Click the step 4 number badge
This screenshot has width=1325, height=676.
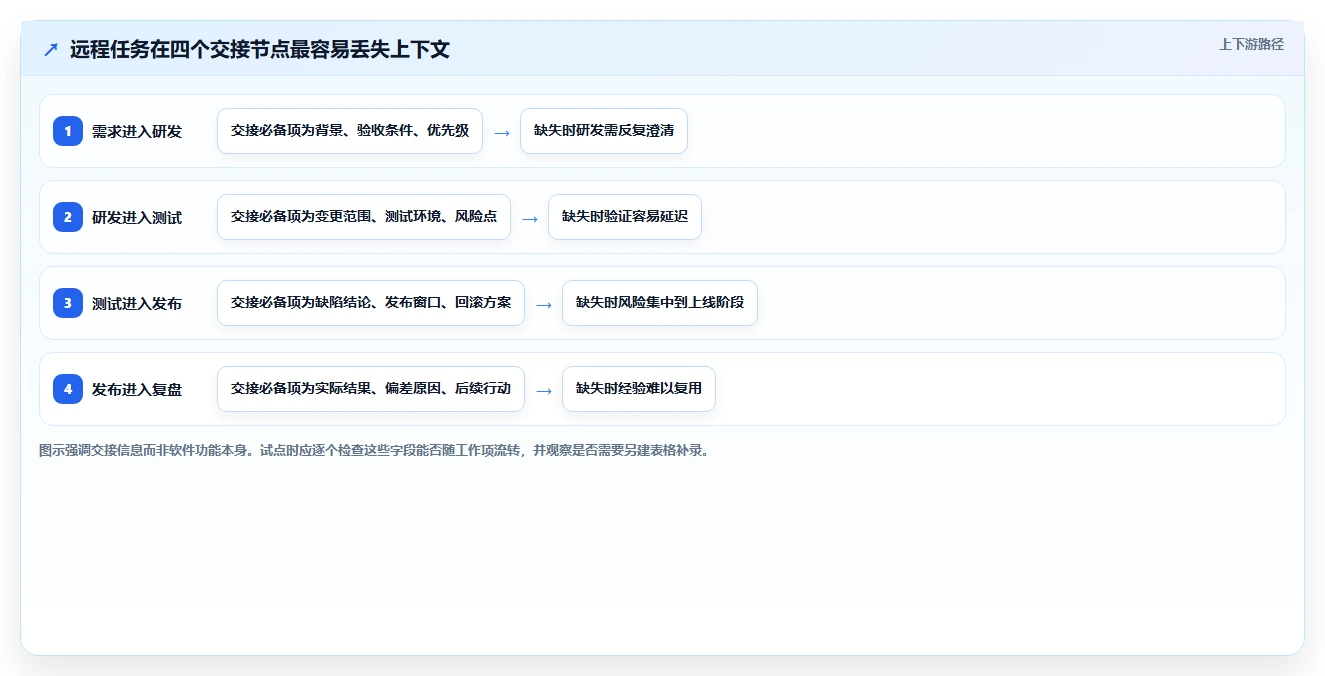(x=68, y=389)
